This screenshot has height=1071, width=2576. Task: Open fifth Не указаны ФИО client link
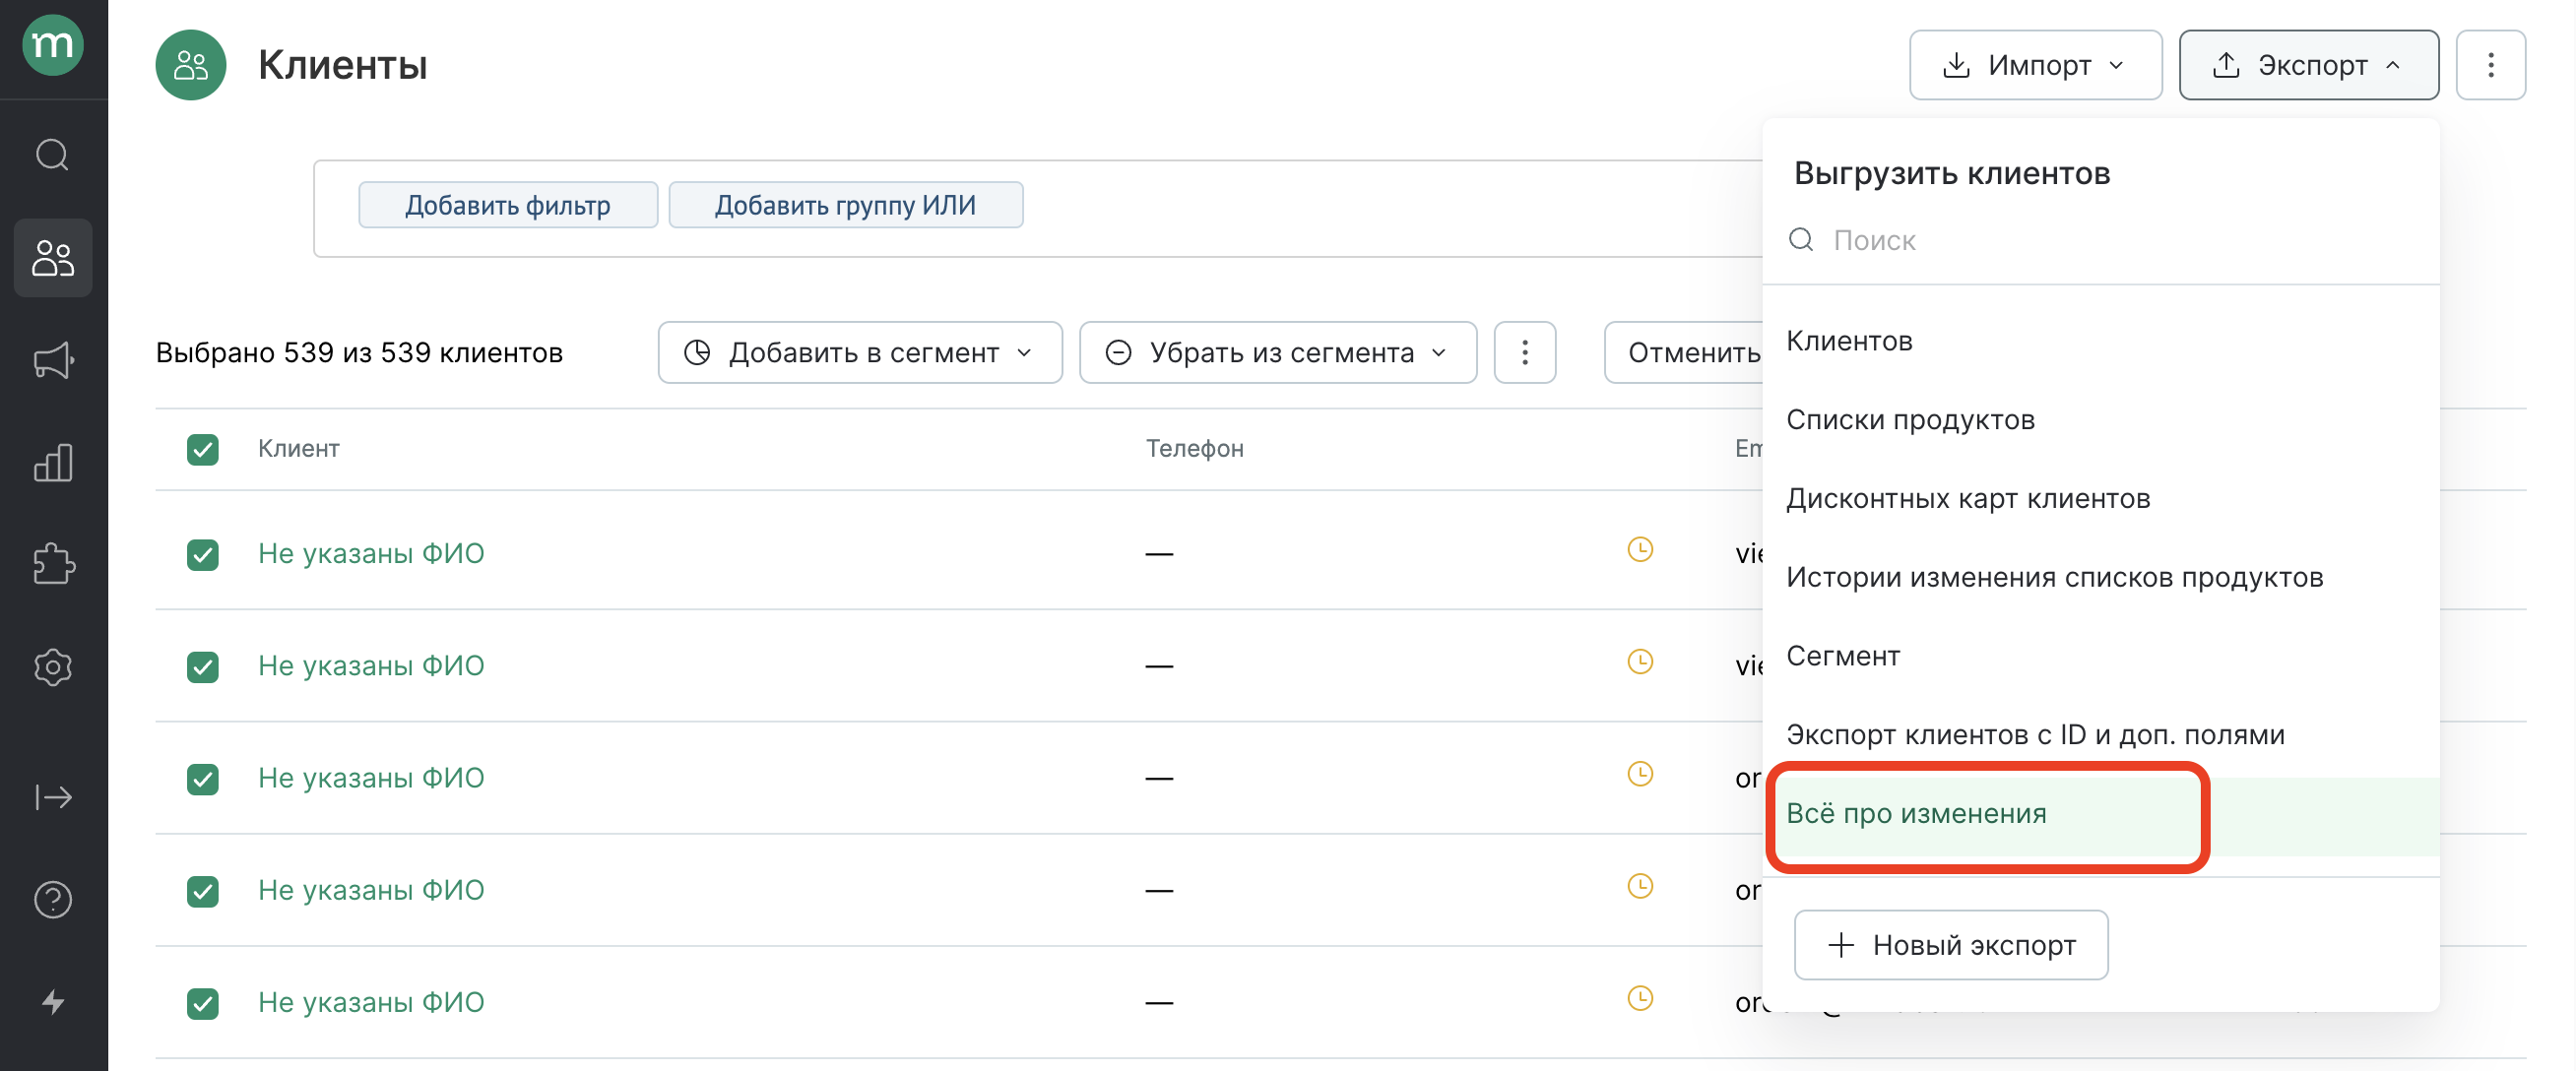(x=371, y=1001)
